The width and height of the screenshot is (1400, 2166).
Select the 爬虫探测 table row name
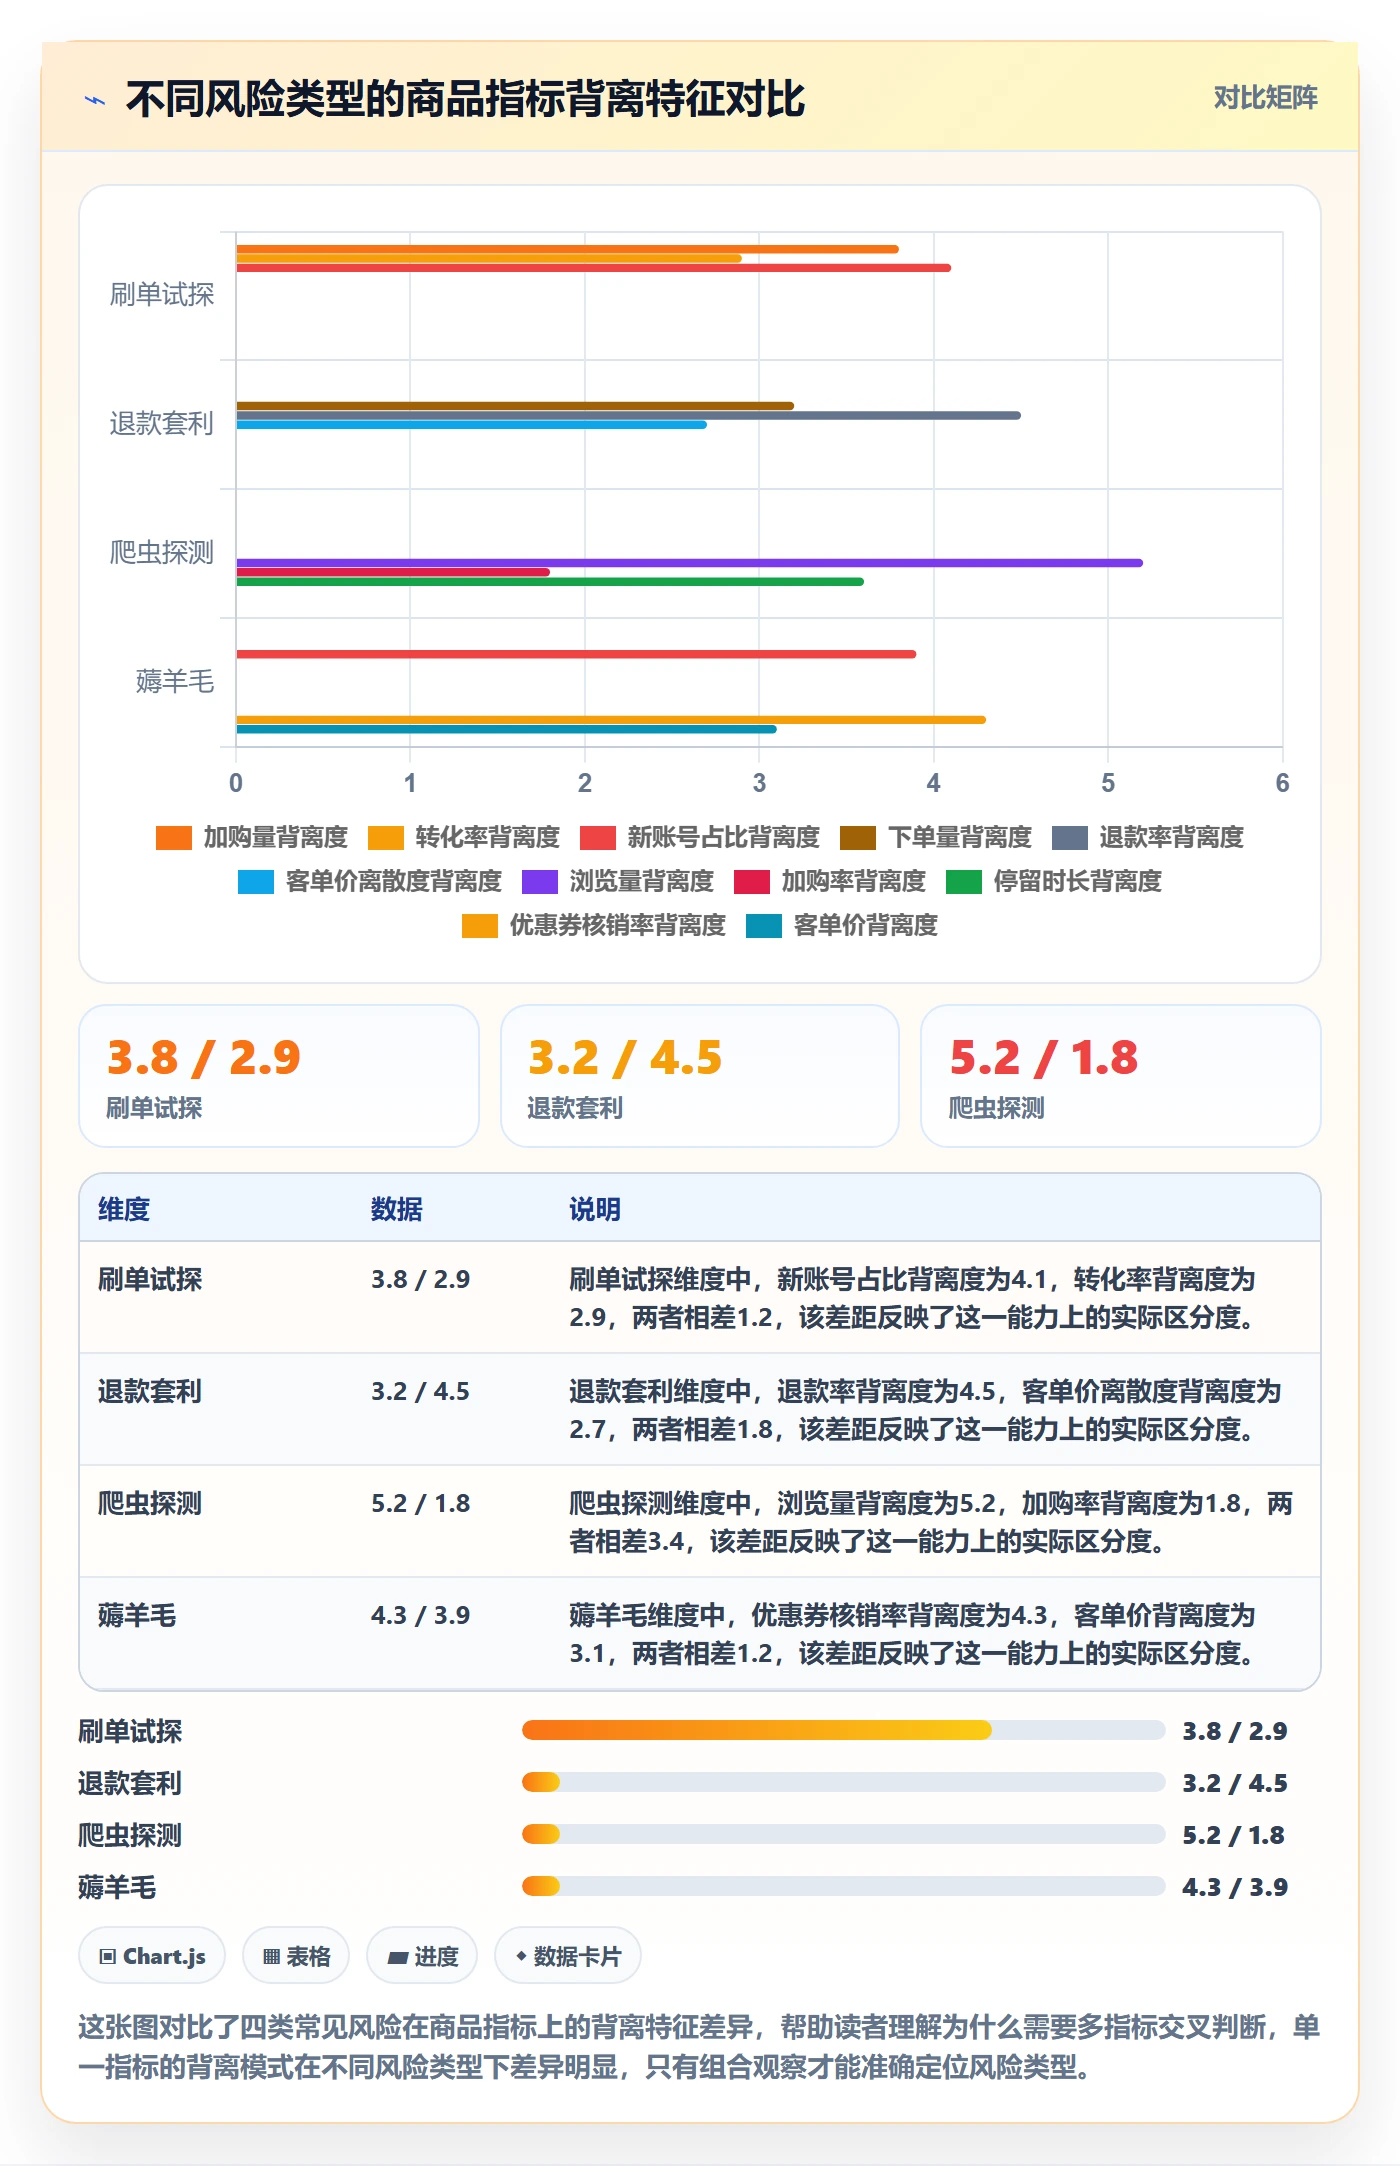pyautogui.click(x=150, y=1503)
